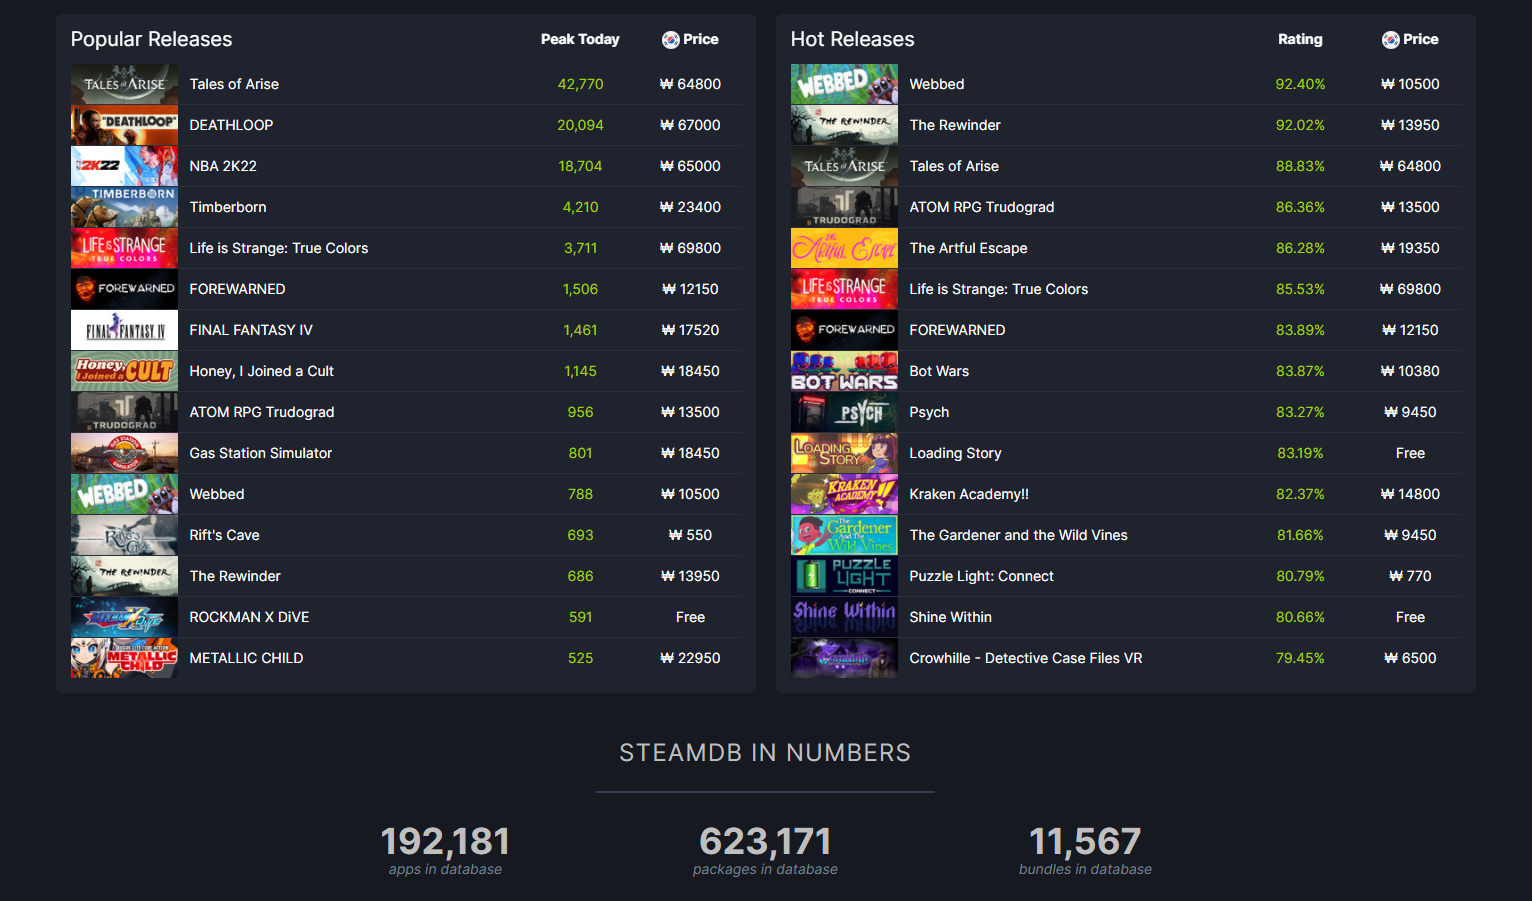Click the Shine Within thumbnail
Screen dimensions: 1532x901
(x=844, y=617)
